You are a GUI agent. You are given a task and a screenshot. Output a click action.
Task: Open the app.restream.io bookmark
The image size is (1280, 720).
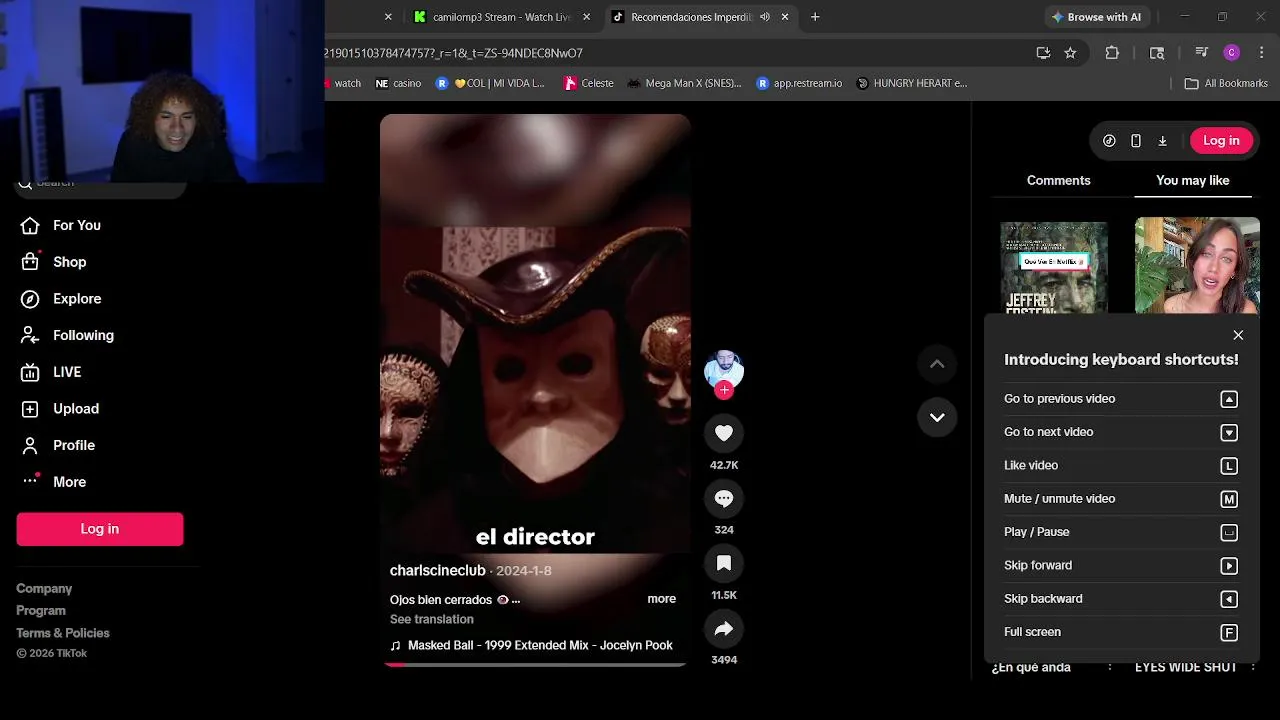(x=799, y=83)
